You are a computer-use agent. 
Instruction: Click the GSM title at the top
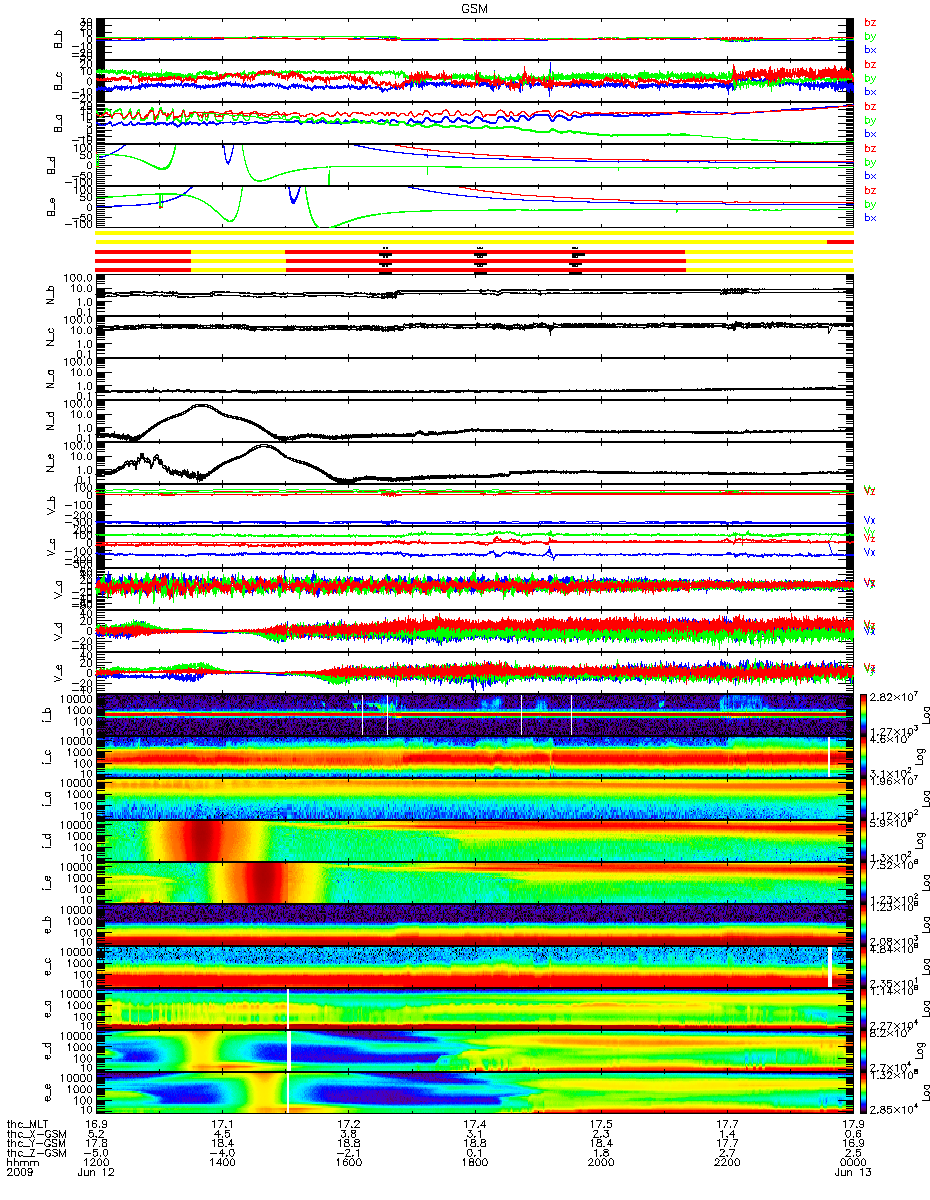475,7
